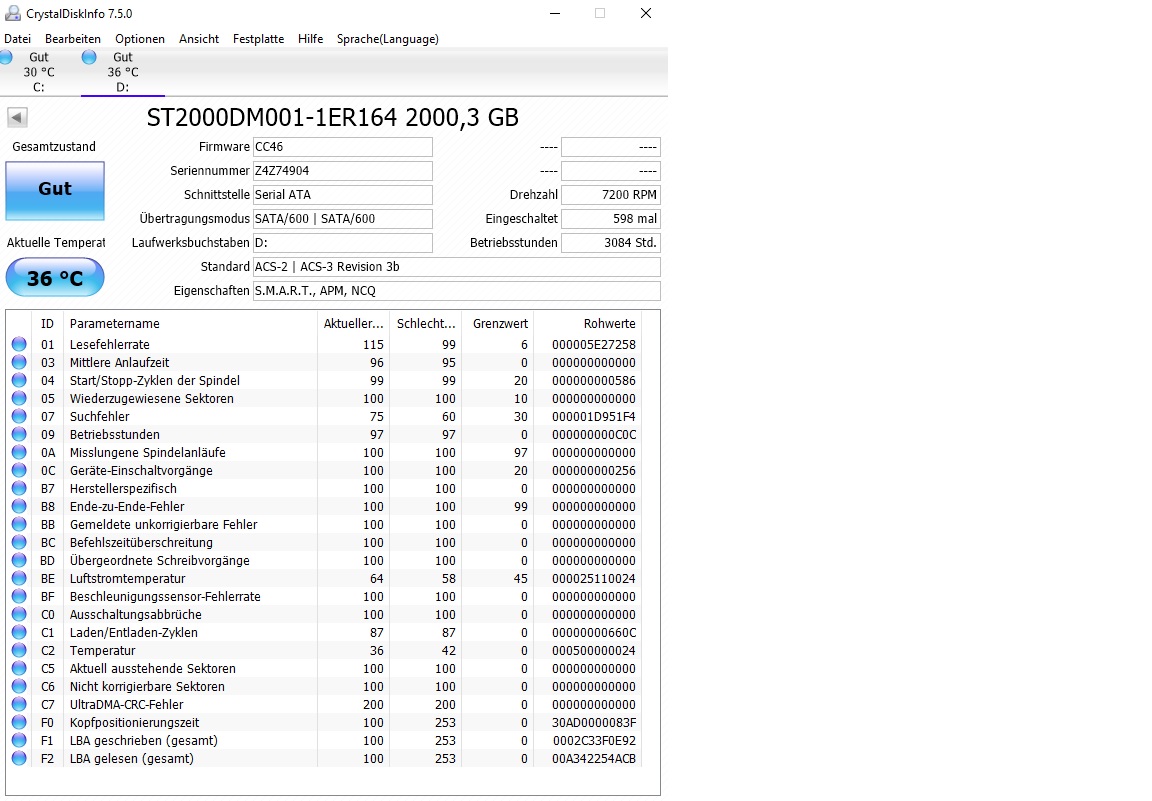Click status icon of Ende-zu-Ende-Fehler

19,506
